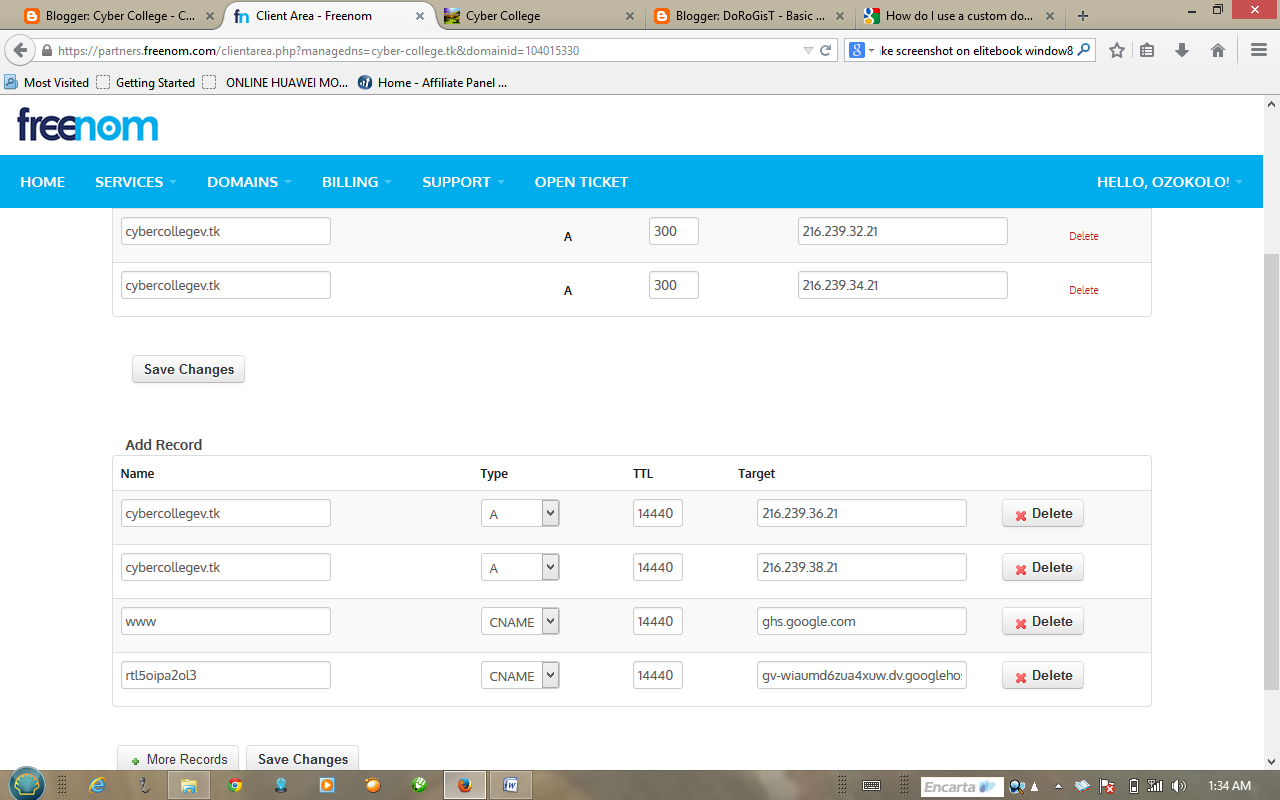This screenshot has width=1280, height=800.
Task: Click the ghs.google.com target field
Action: point(862,621)
